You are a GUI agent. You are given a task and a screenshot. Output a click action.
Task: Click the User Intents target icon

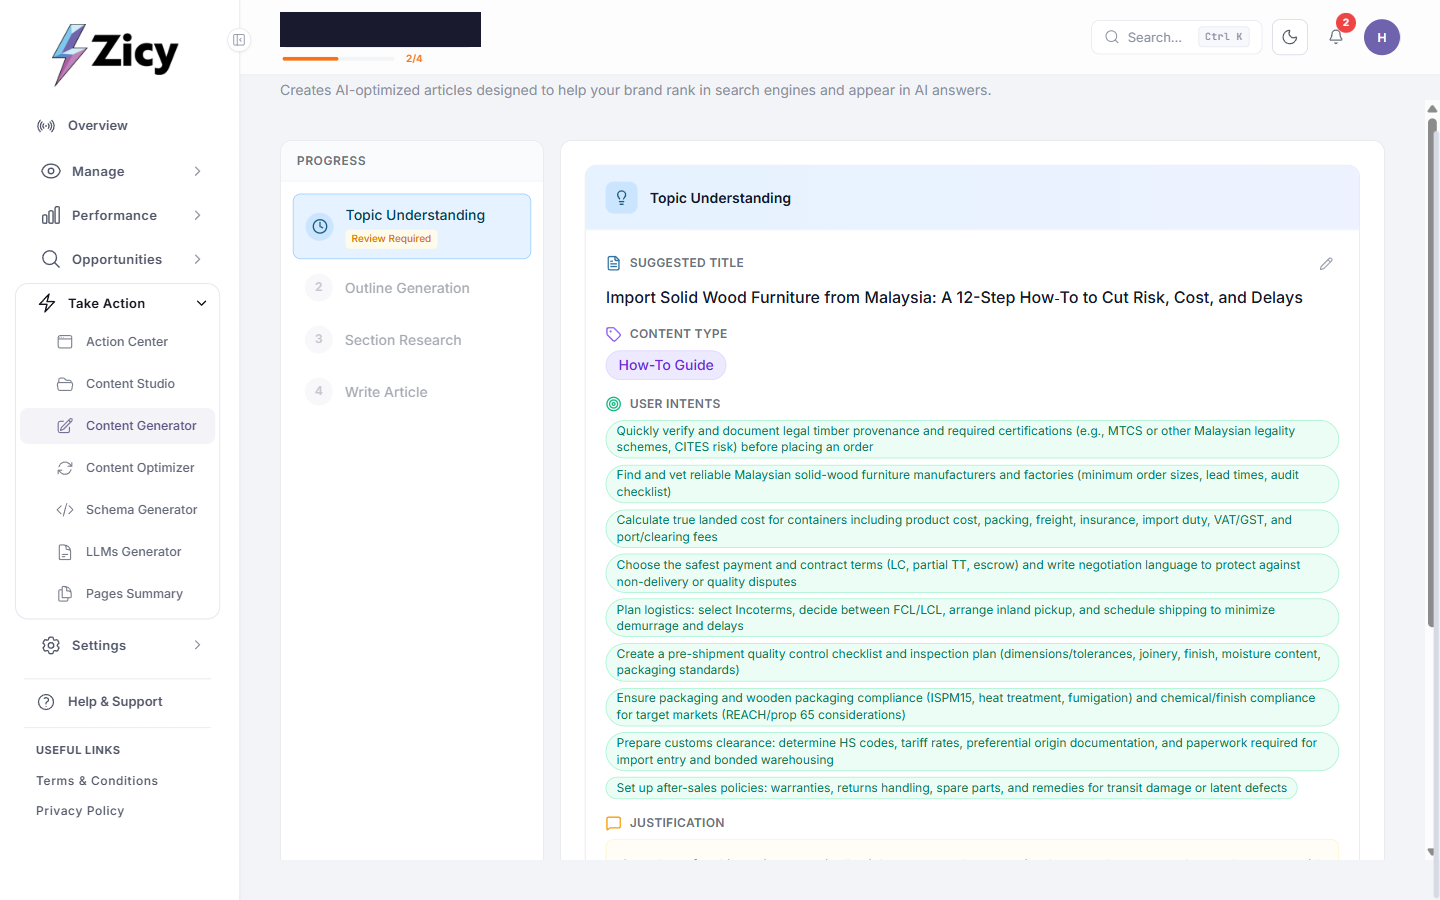pyautogui.click(x=614, y=404)
